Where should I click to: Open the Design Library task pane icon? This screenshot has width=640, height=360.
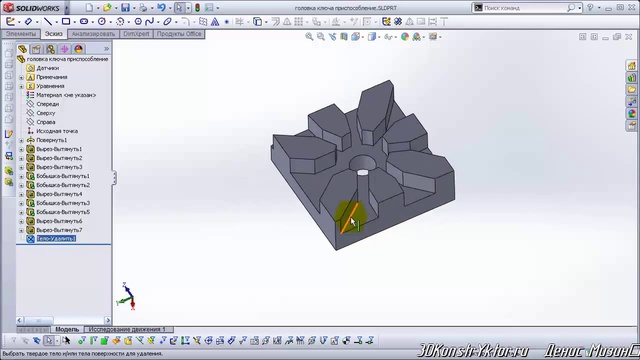631,78
